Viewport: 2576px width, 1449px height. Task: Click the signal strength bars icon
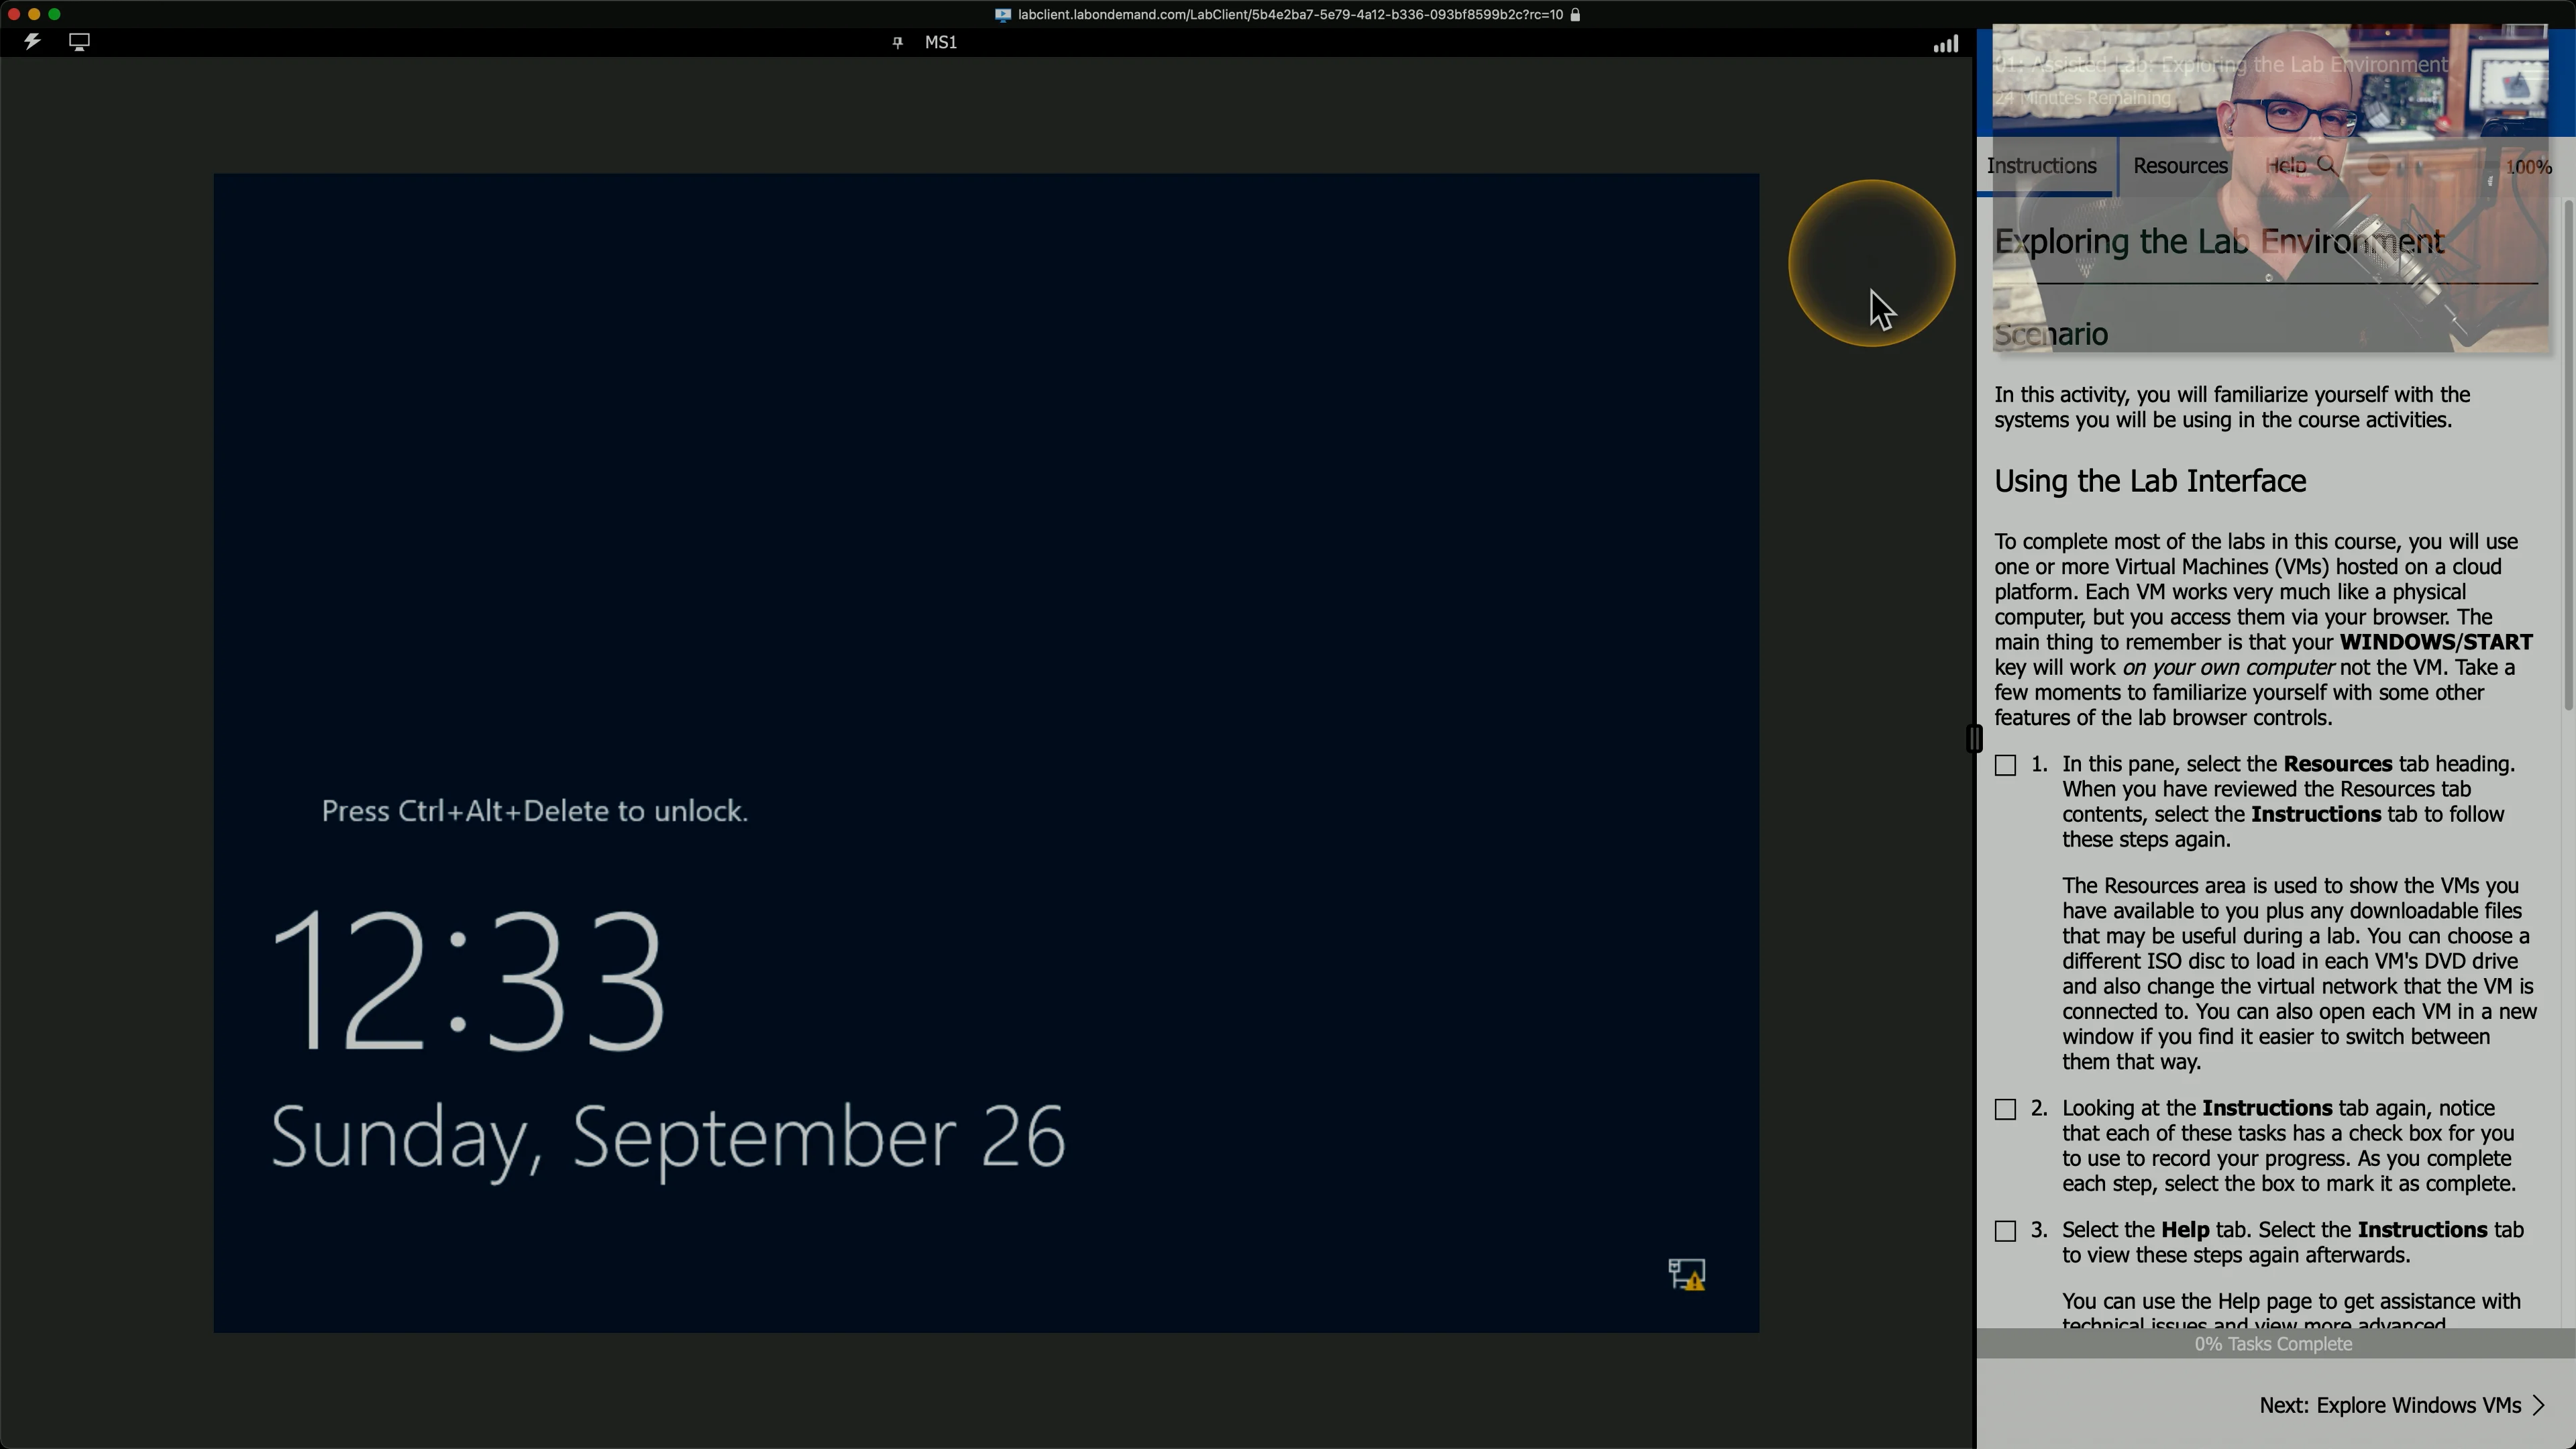[1945, 43]
